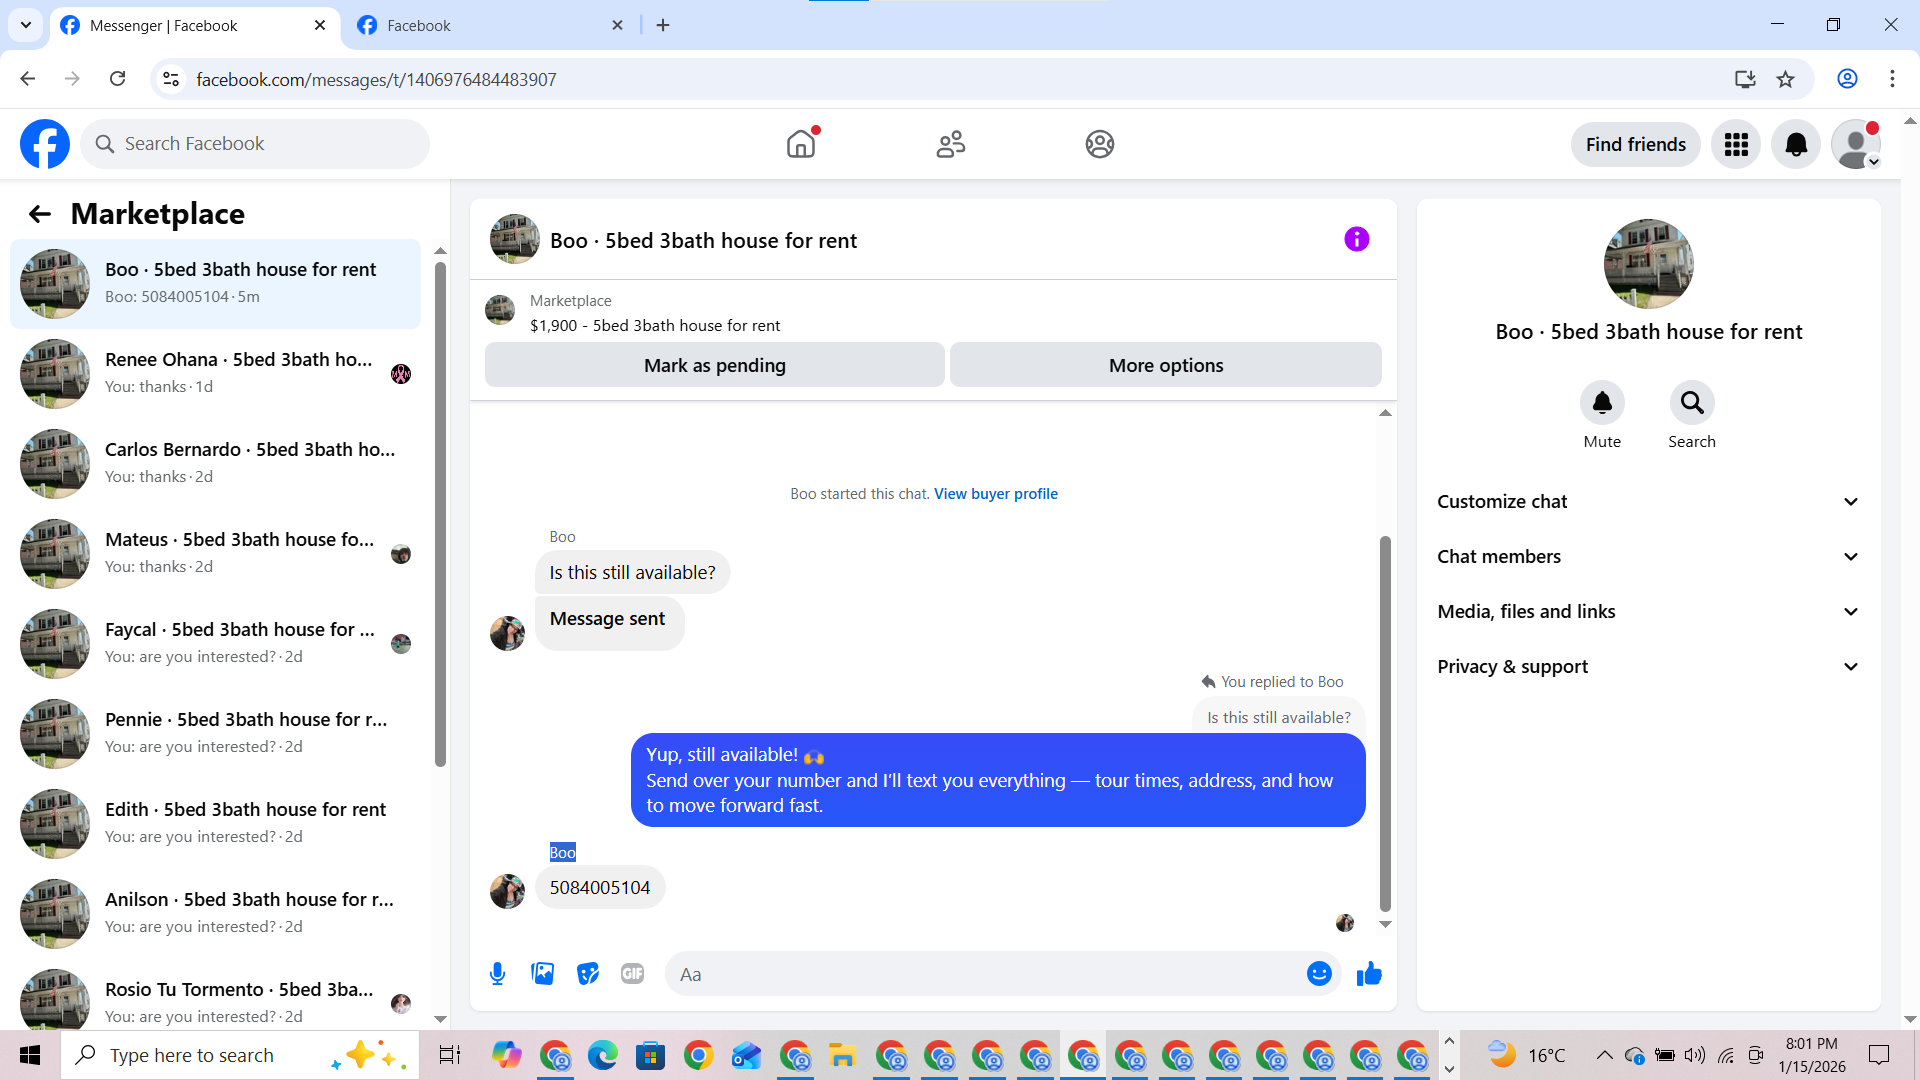Choose an emoji with the smiley icon
The height and width of the screenshot is (1080, 1920).
point(1319,974)
